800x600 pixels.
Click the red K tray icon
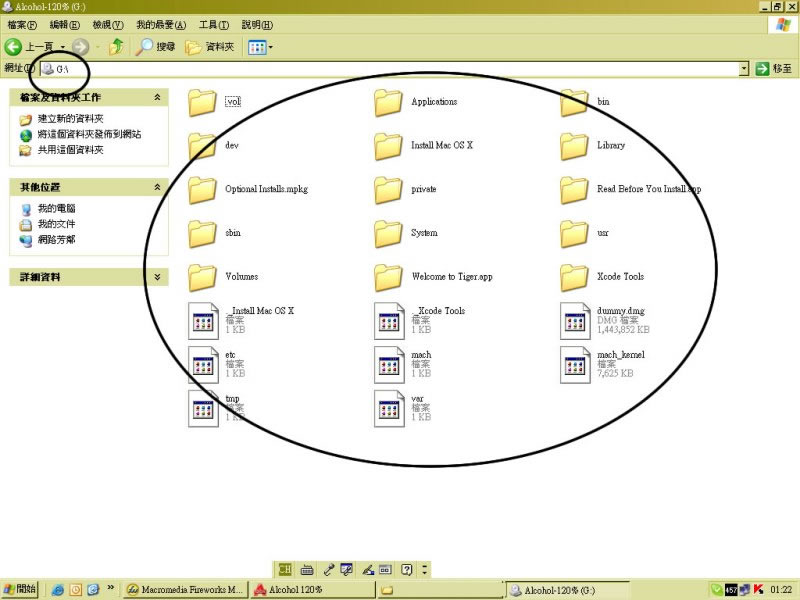[x=759, y=589]
